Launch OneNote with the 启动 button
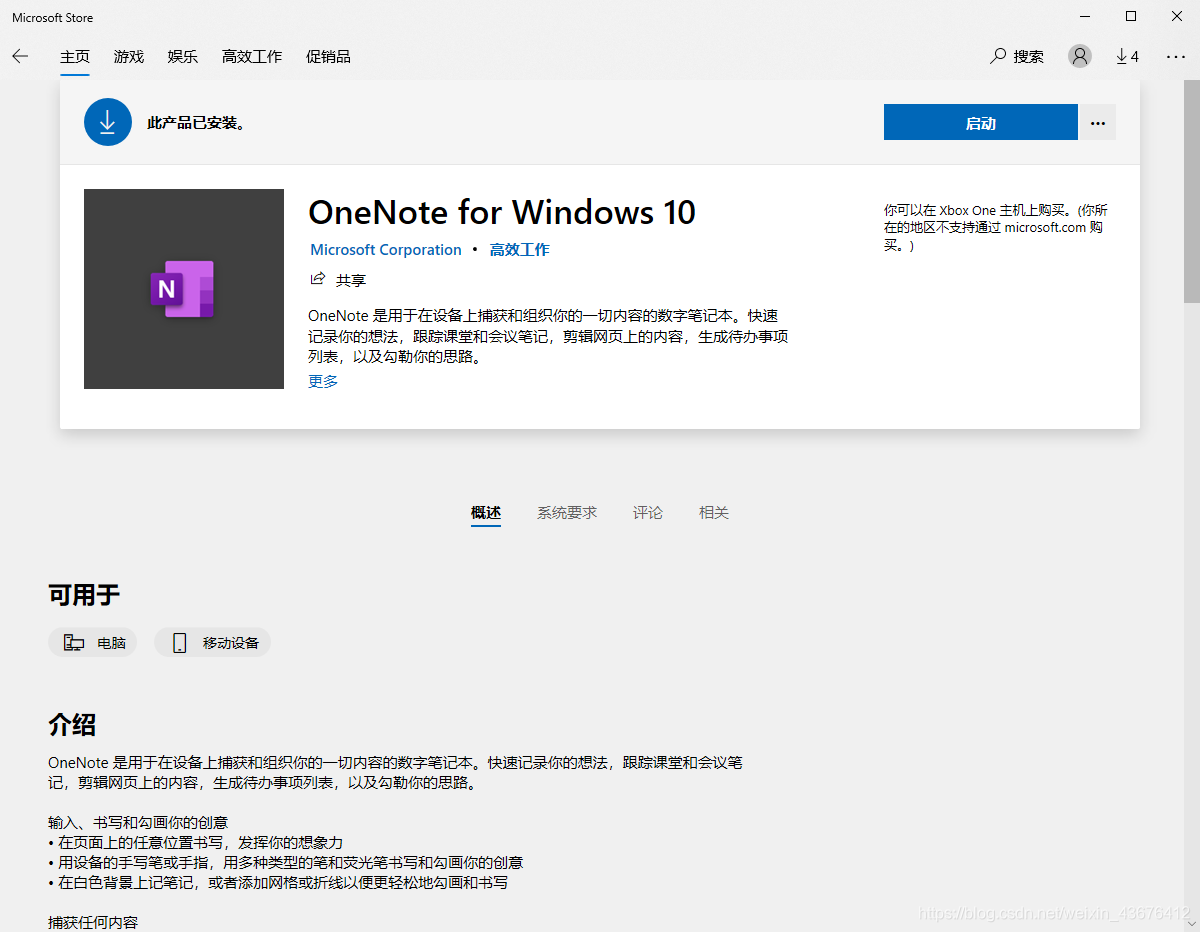The image size is (1200, 932). pos(981,122)
